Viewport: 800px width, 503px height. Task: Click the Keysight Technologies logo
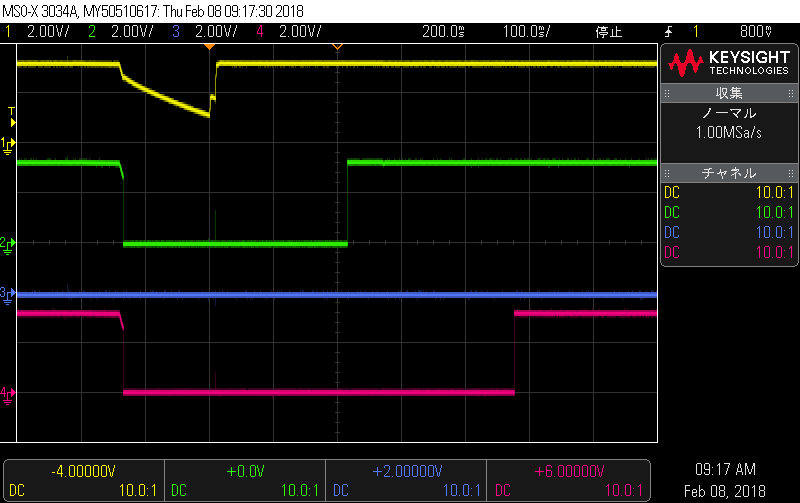click(x=730, y=63)
